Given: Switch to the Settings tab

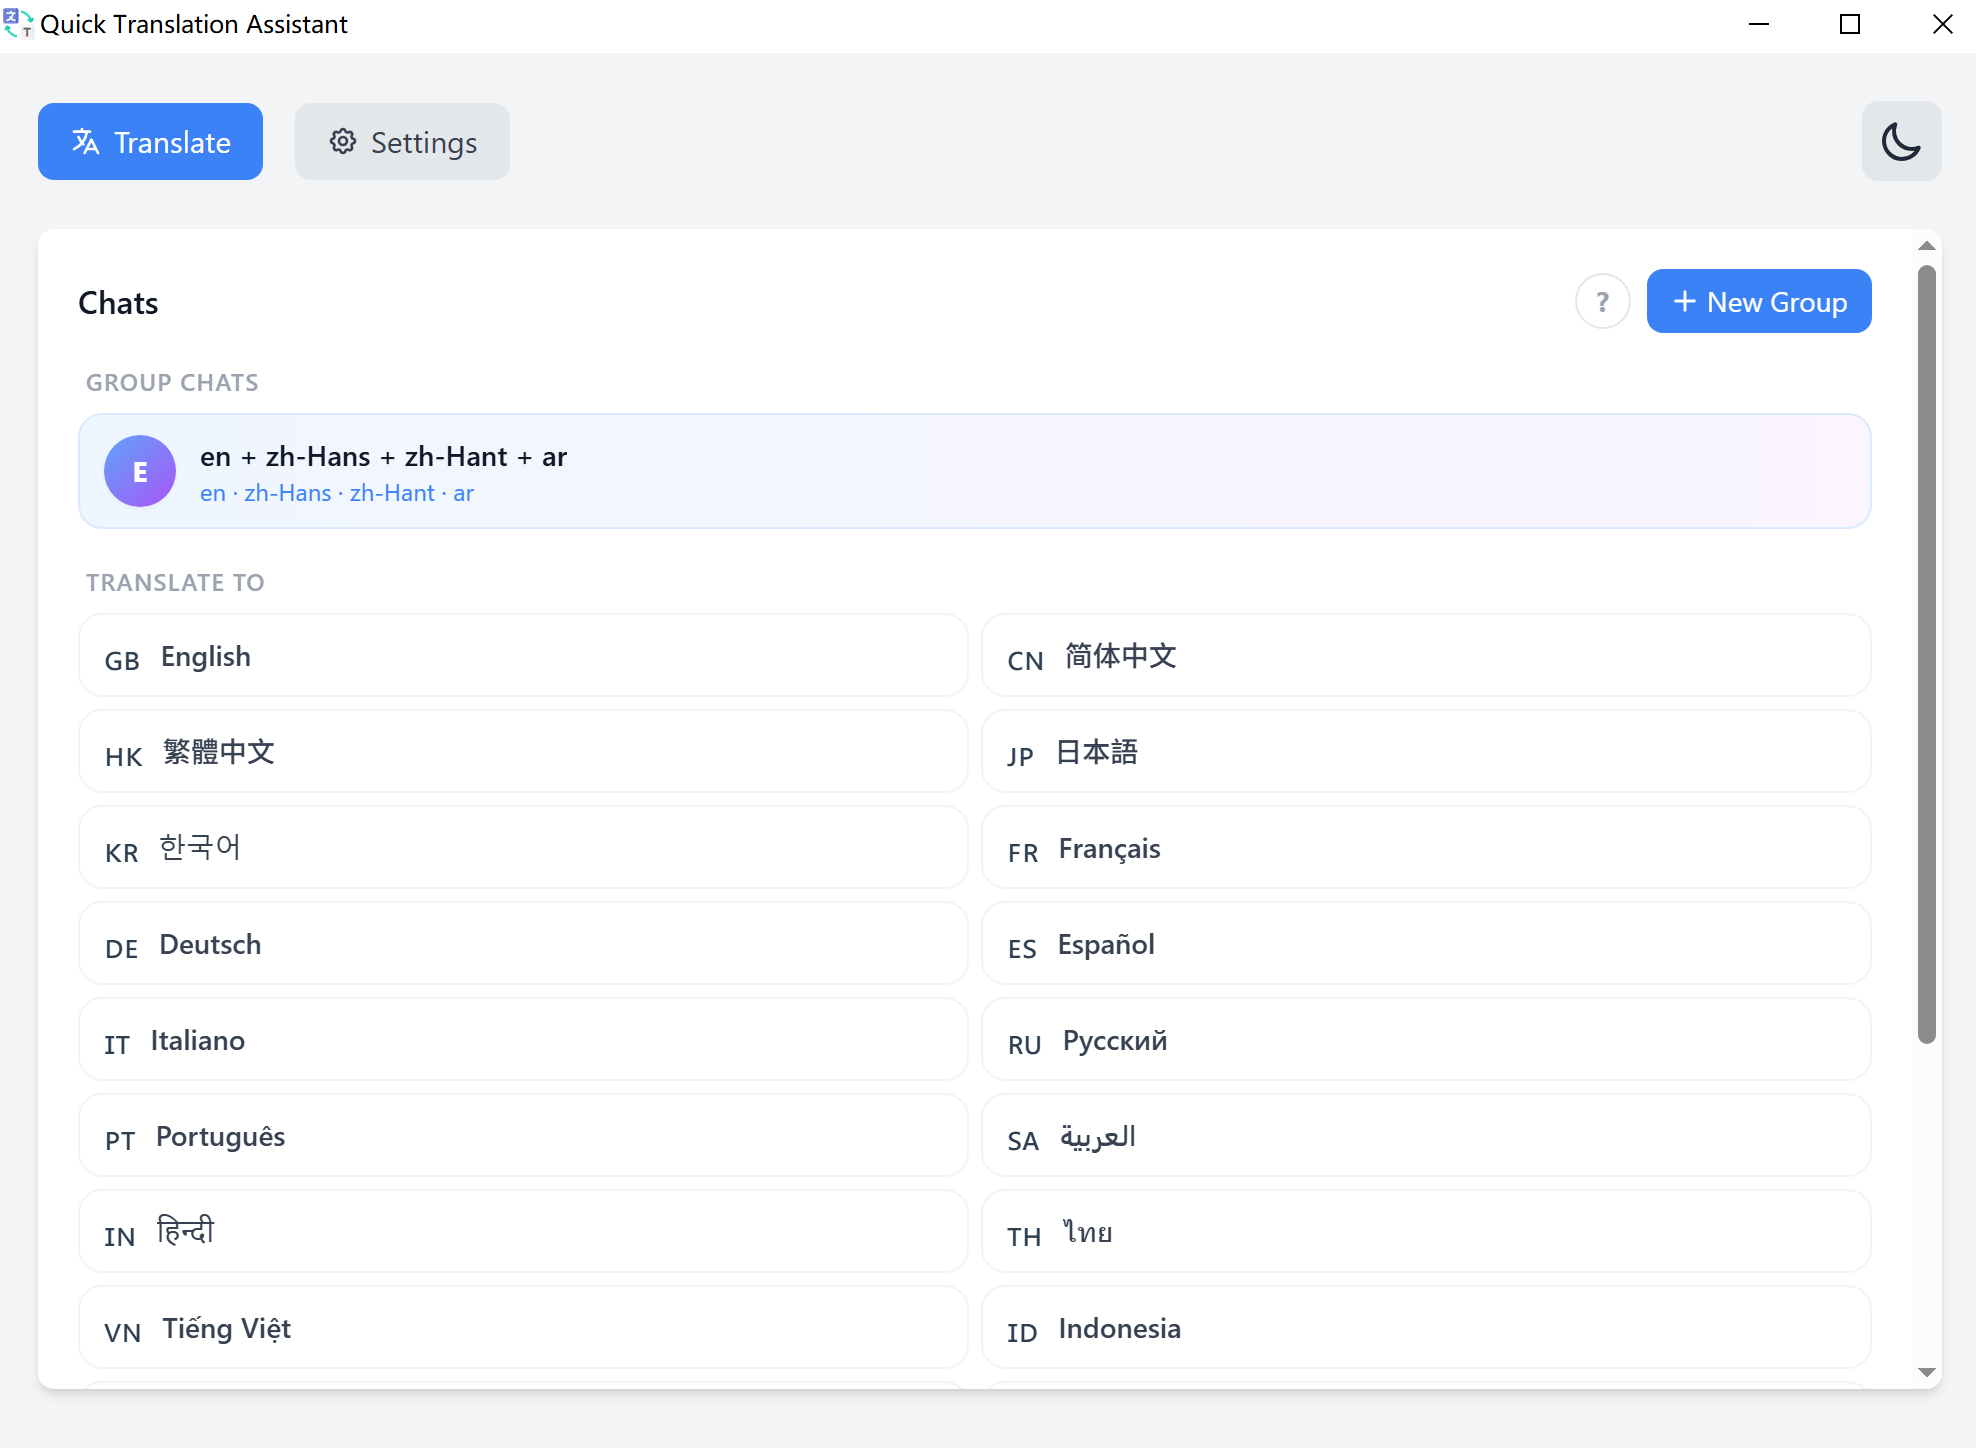Looking at the screenshot, I should point(402,141).
